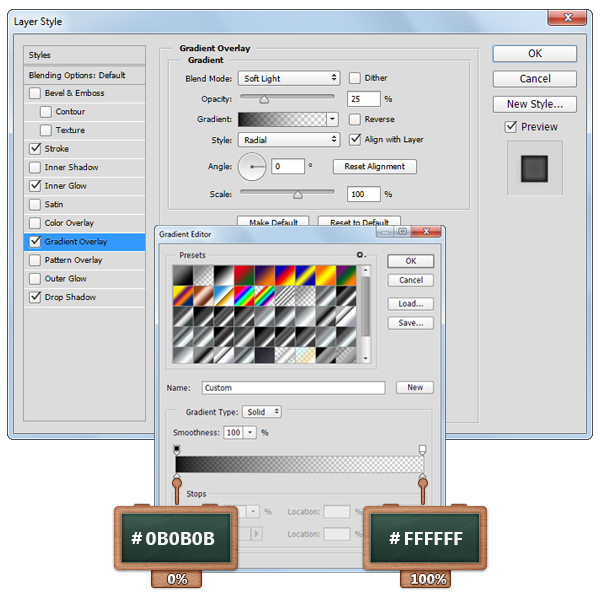Viewport: 600px width, 600px height.
Task: Click the layer style preview thumbnail
Action: click(x=535, y=167)
